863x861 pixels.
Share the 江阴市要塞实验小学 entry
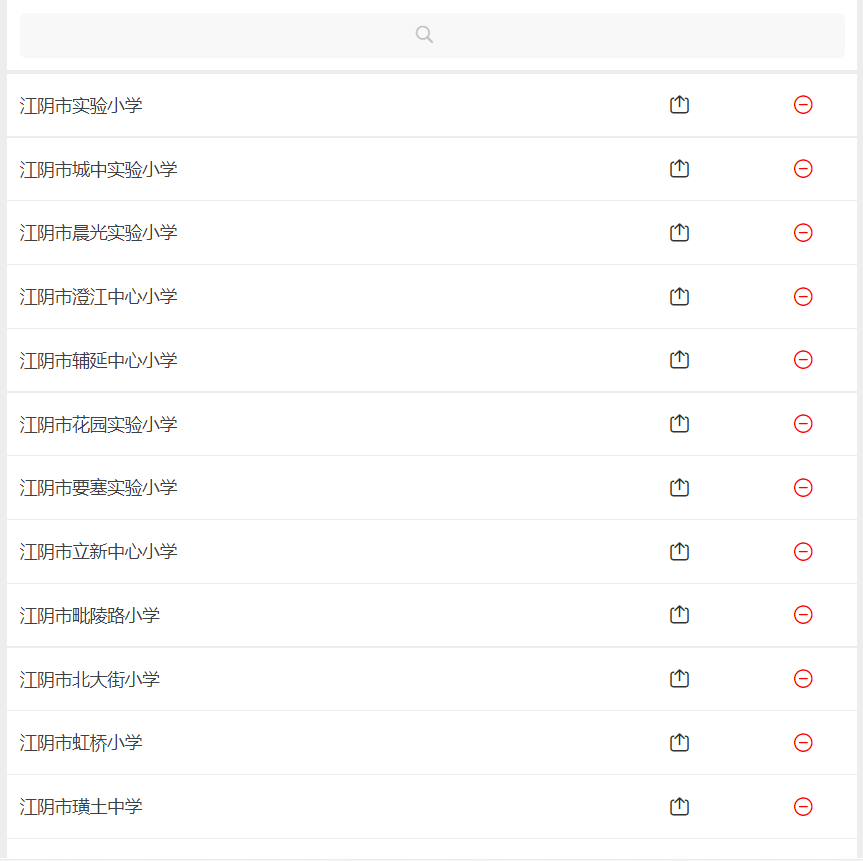point(679,488)
